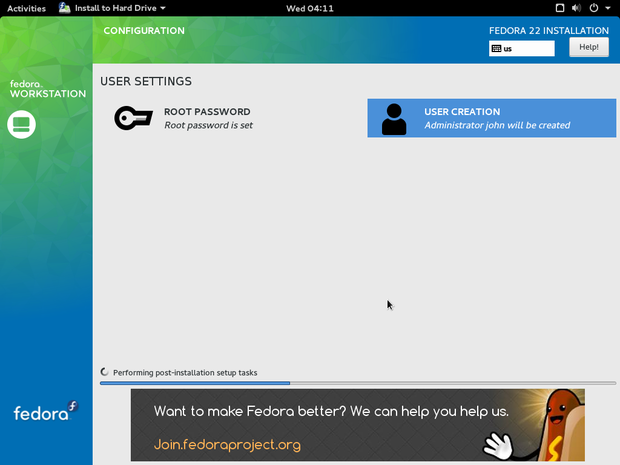
Task: Open User Creation settings
Action: pyautogui.click(x=491, y=118)
